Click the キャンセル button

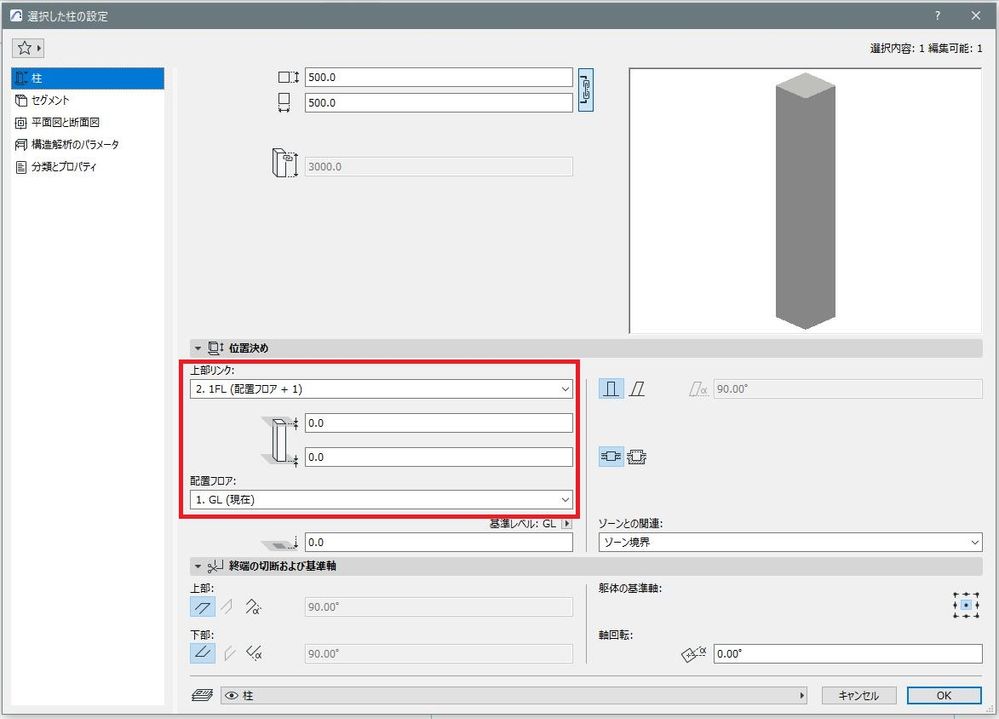(858, 695)
